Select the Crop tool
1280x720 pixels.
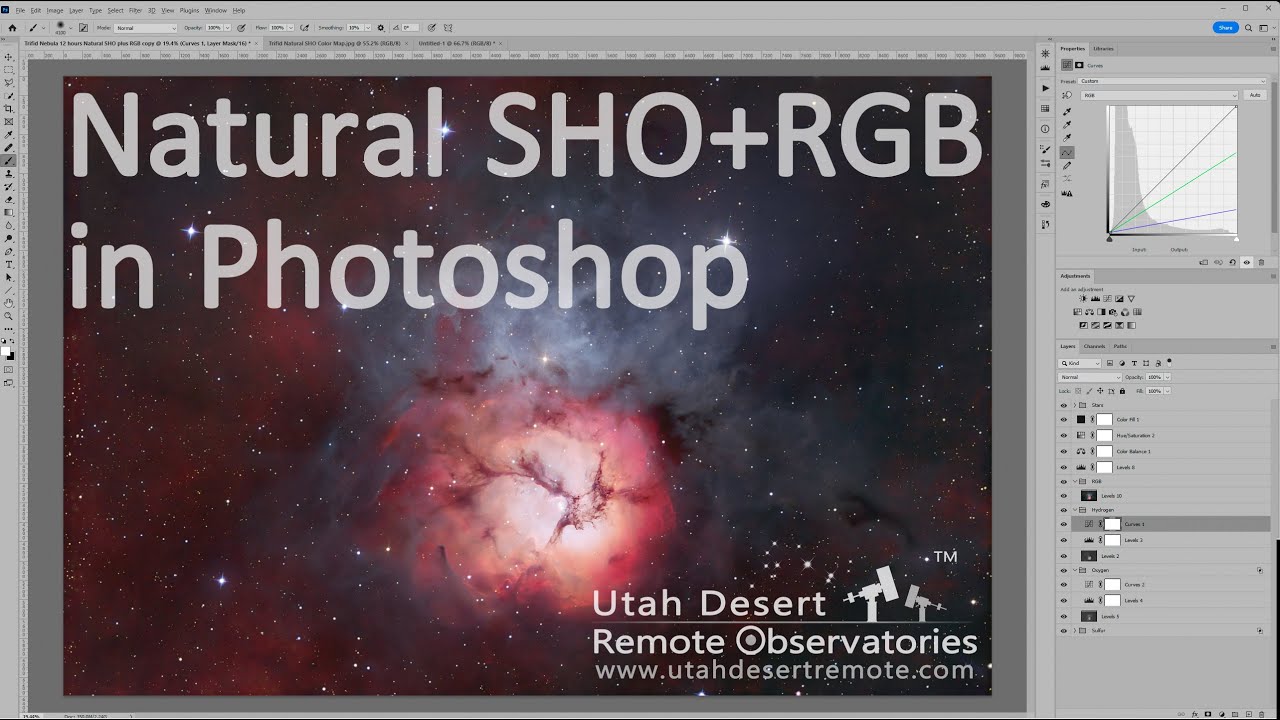tap(9, 109)
